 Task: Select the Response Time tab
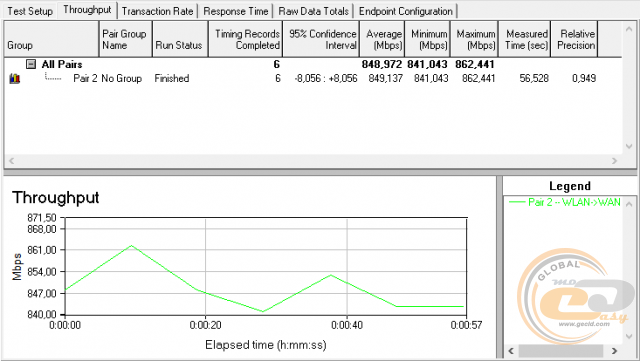(236, 11)
